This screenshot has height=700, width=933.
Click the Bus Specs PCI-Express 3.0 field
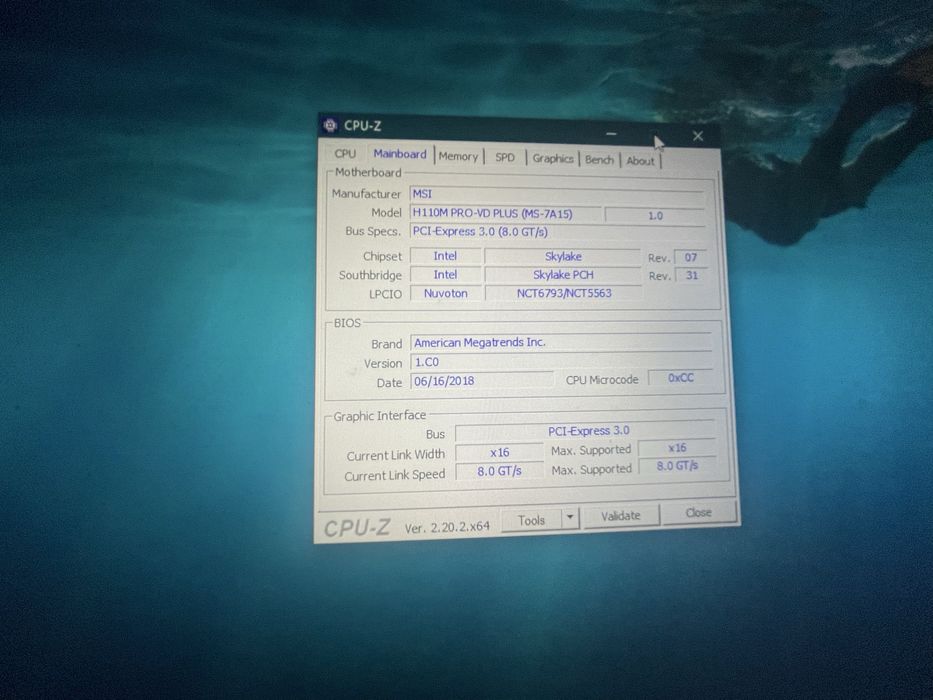pos(558,232)
